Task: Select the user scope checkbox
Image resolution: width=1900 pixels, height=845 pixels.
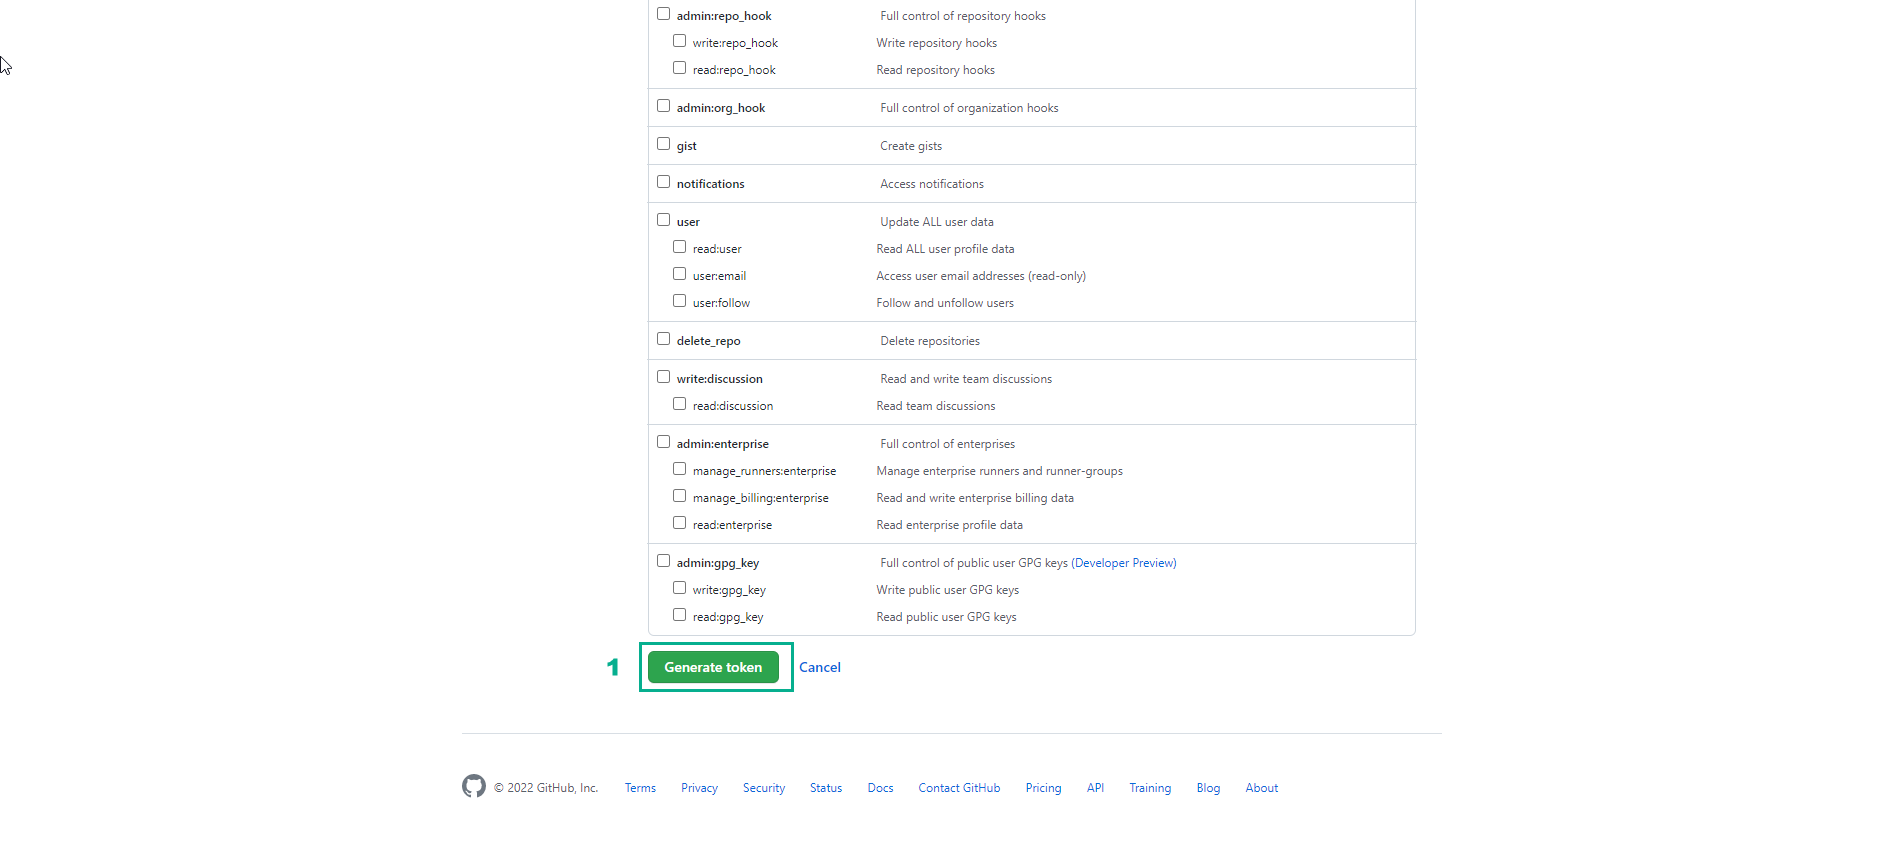Action: point(663,220)
